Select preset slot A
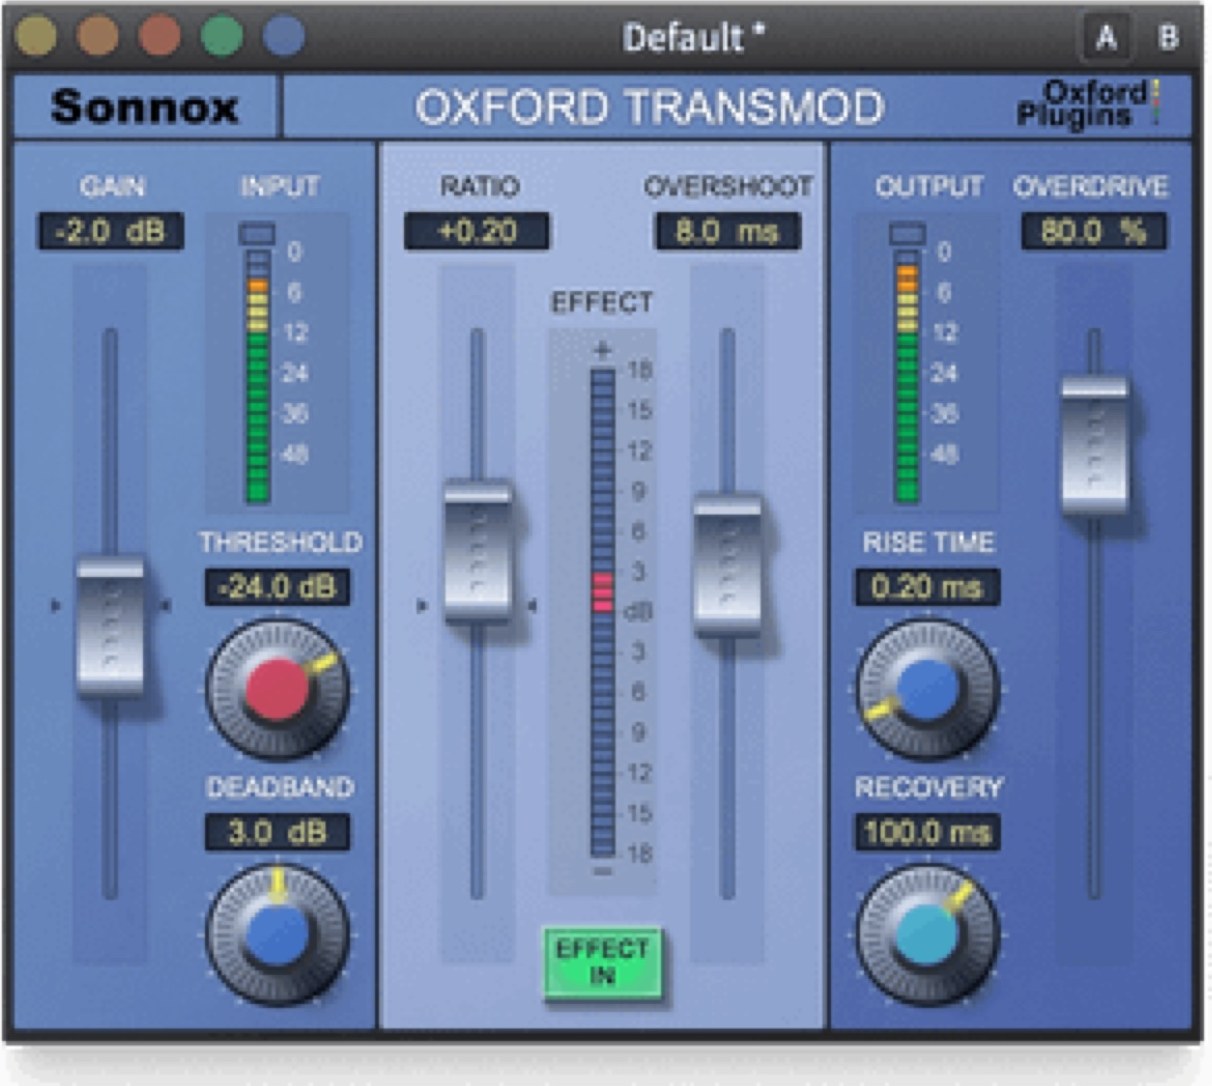The width and height of the screenshot is (1212, 1086). click(x=1105, y=38)
